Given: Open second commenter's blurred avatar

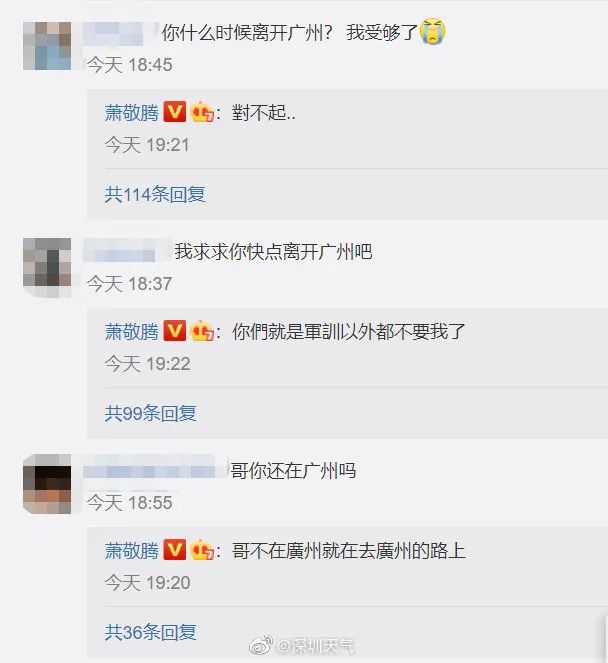Looking at the screenshot, I should tap(47, 267).
